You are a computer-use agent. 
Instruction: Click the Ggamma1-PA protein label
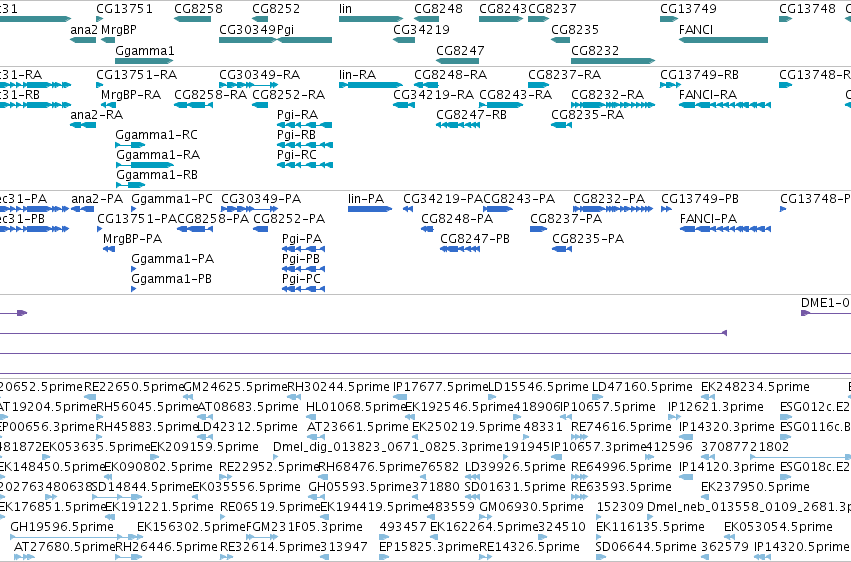(173, 259)
